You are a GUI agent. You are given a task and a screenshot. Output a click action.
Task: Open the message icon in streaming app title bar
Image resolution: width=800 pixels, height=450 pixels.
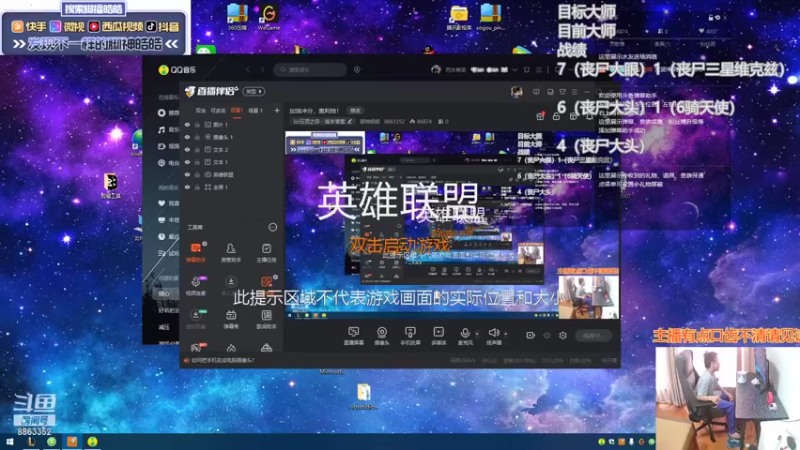coord(536,92)
